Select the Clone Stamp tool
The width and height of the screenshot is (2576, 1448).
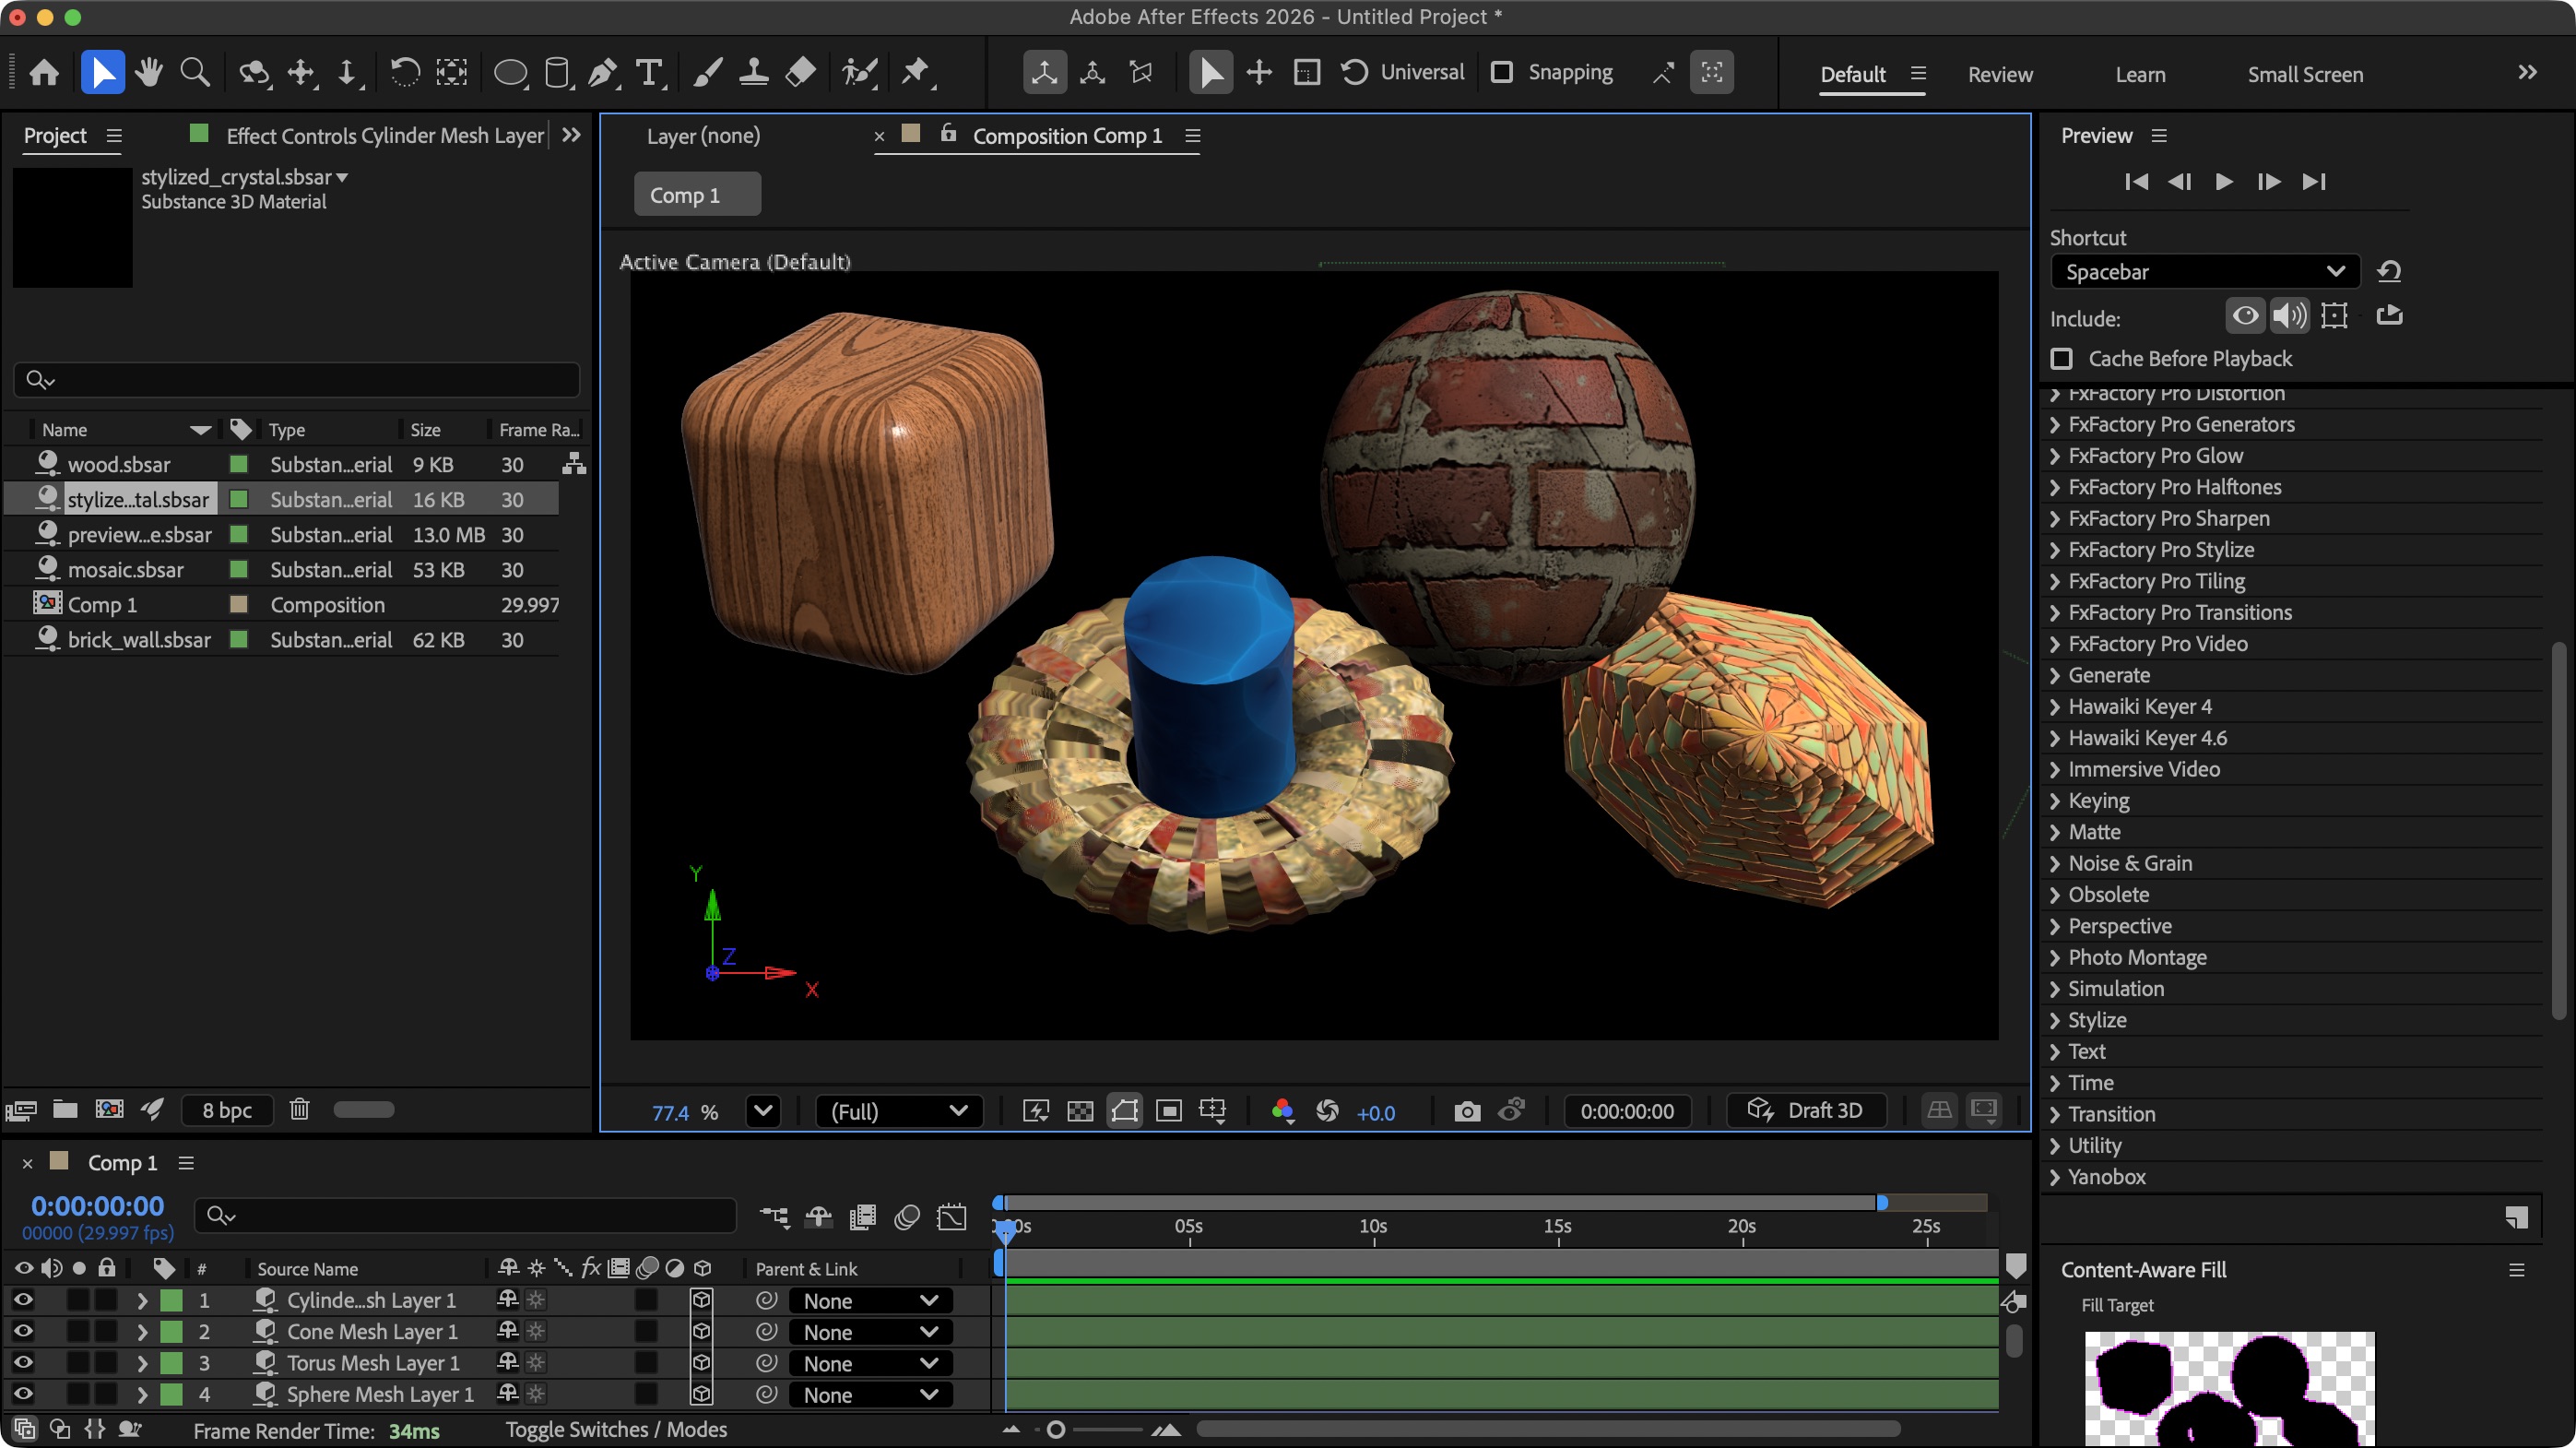click(753, 71)
